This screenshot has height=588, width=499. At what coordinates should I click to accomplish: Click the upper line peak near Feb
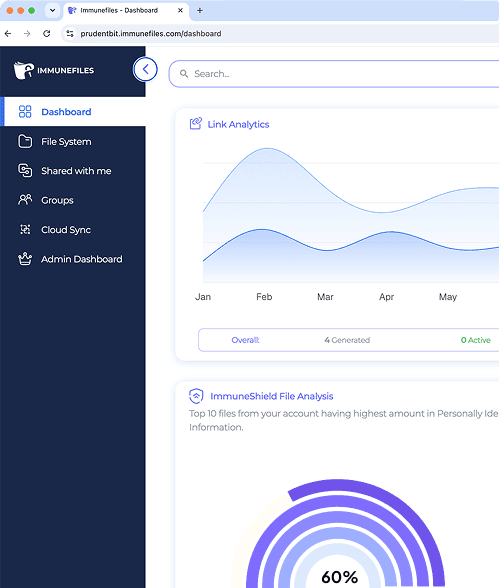coord(268,148)
